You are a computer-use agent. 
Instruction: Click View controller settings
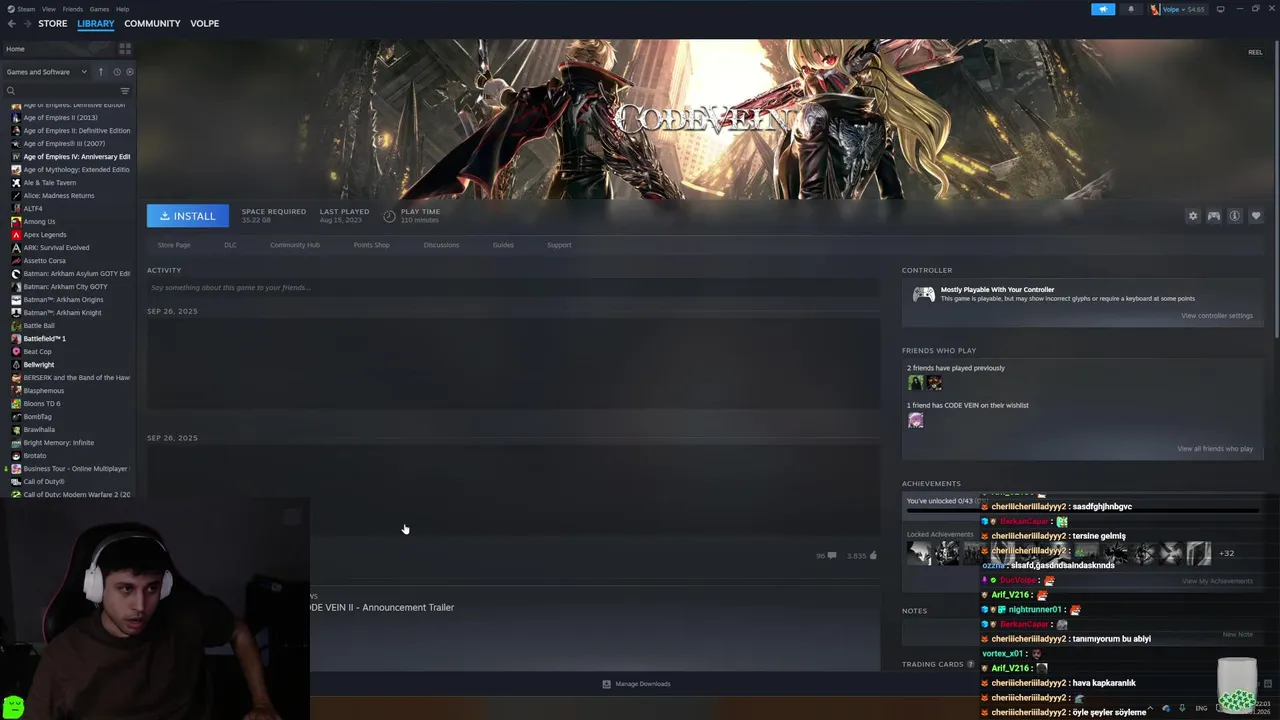click(x=1216, y=316)
